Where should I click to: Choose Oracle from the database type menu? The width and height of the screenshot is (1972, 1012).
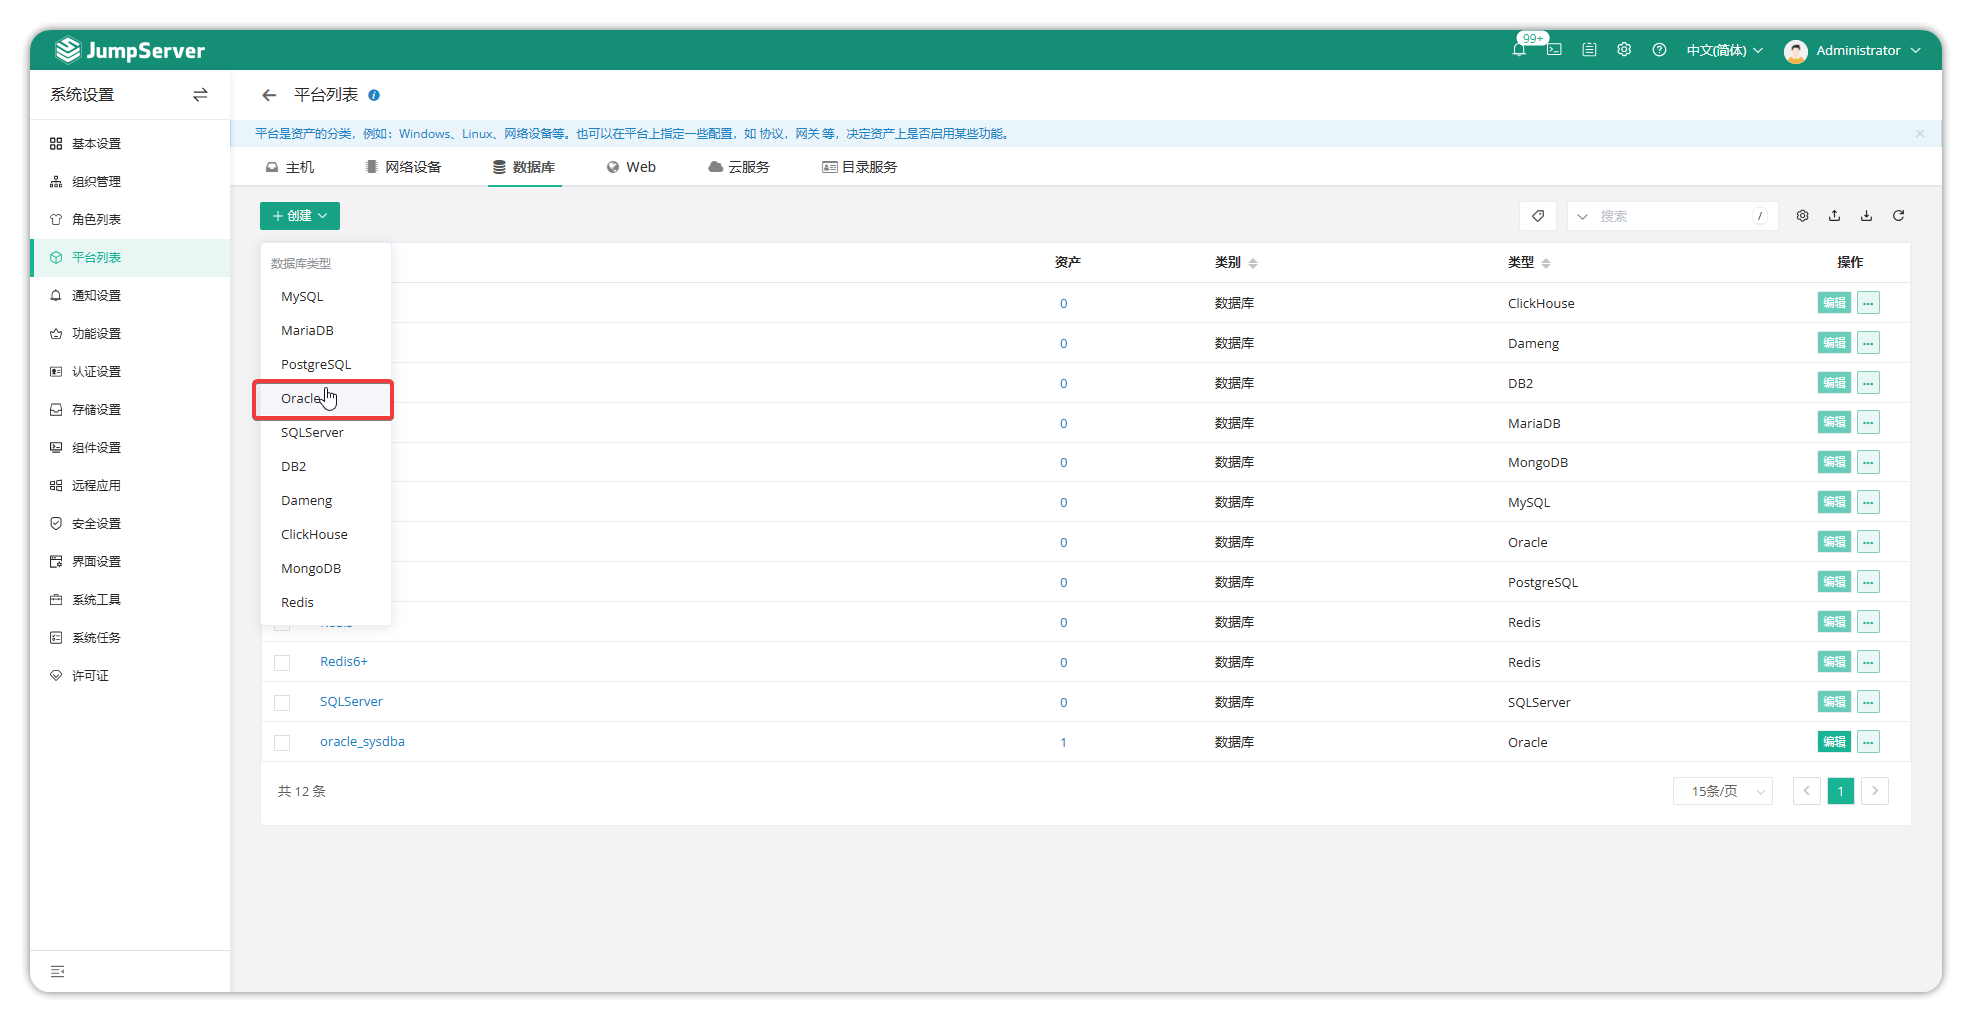click(x=302, y=399)
